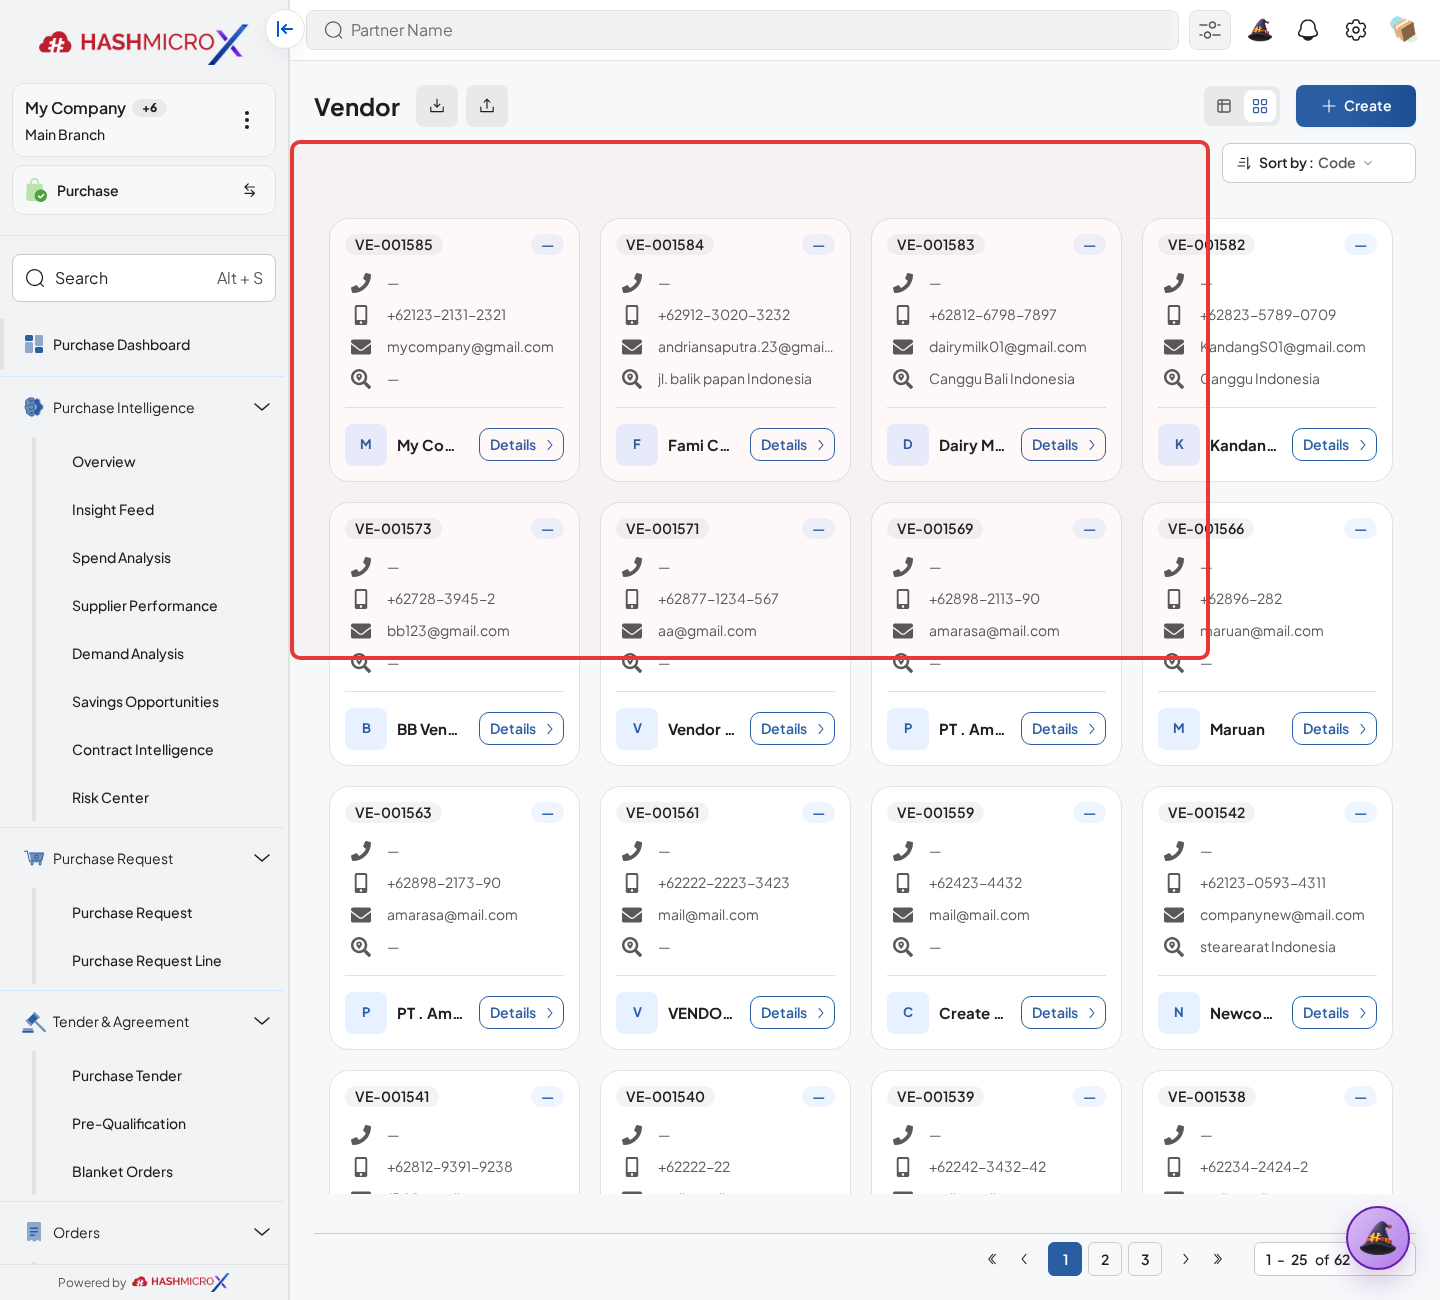Click the HashMicro logo
Image resolution: width=1440 pixels, height=1300 pixels.
[143, 42]
